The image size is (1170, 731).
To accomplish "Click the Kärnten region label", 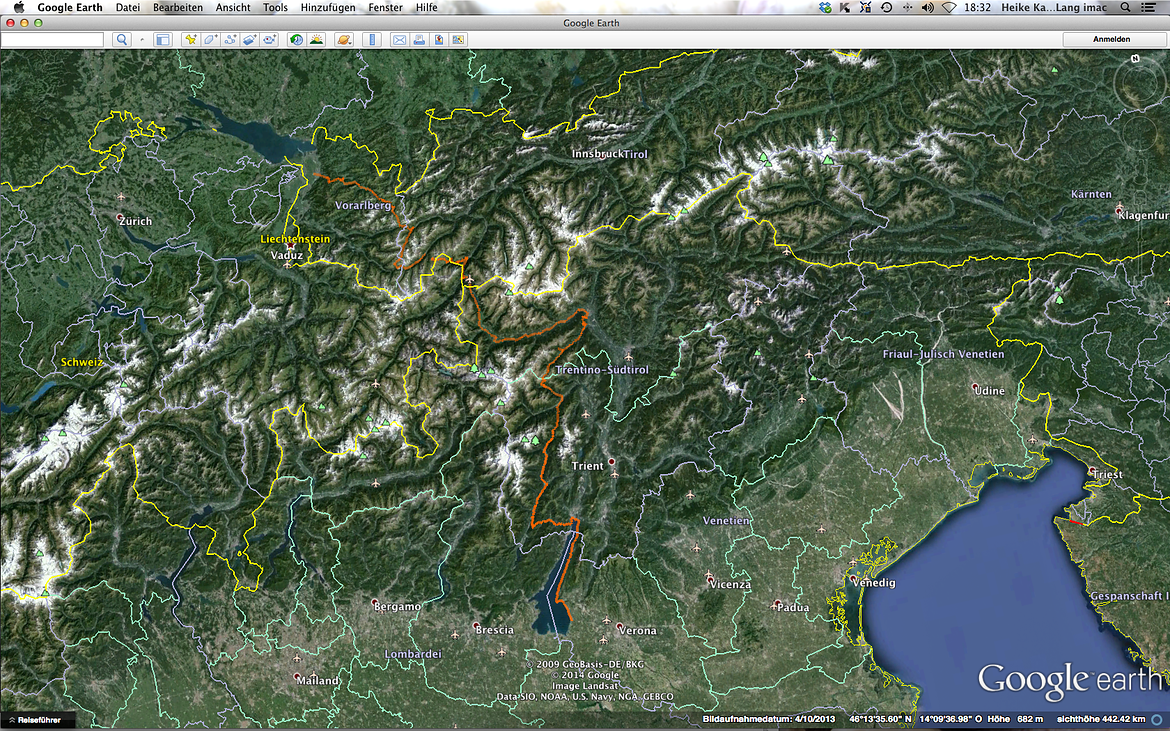I will pyautogui.click(x=1091, y=195).
